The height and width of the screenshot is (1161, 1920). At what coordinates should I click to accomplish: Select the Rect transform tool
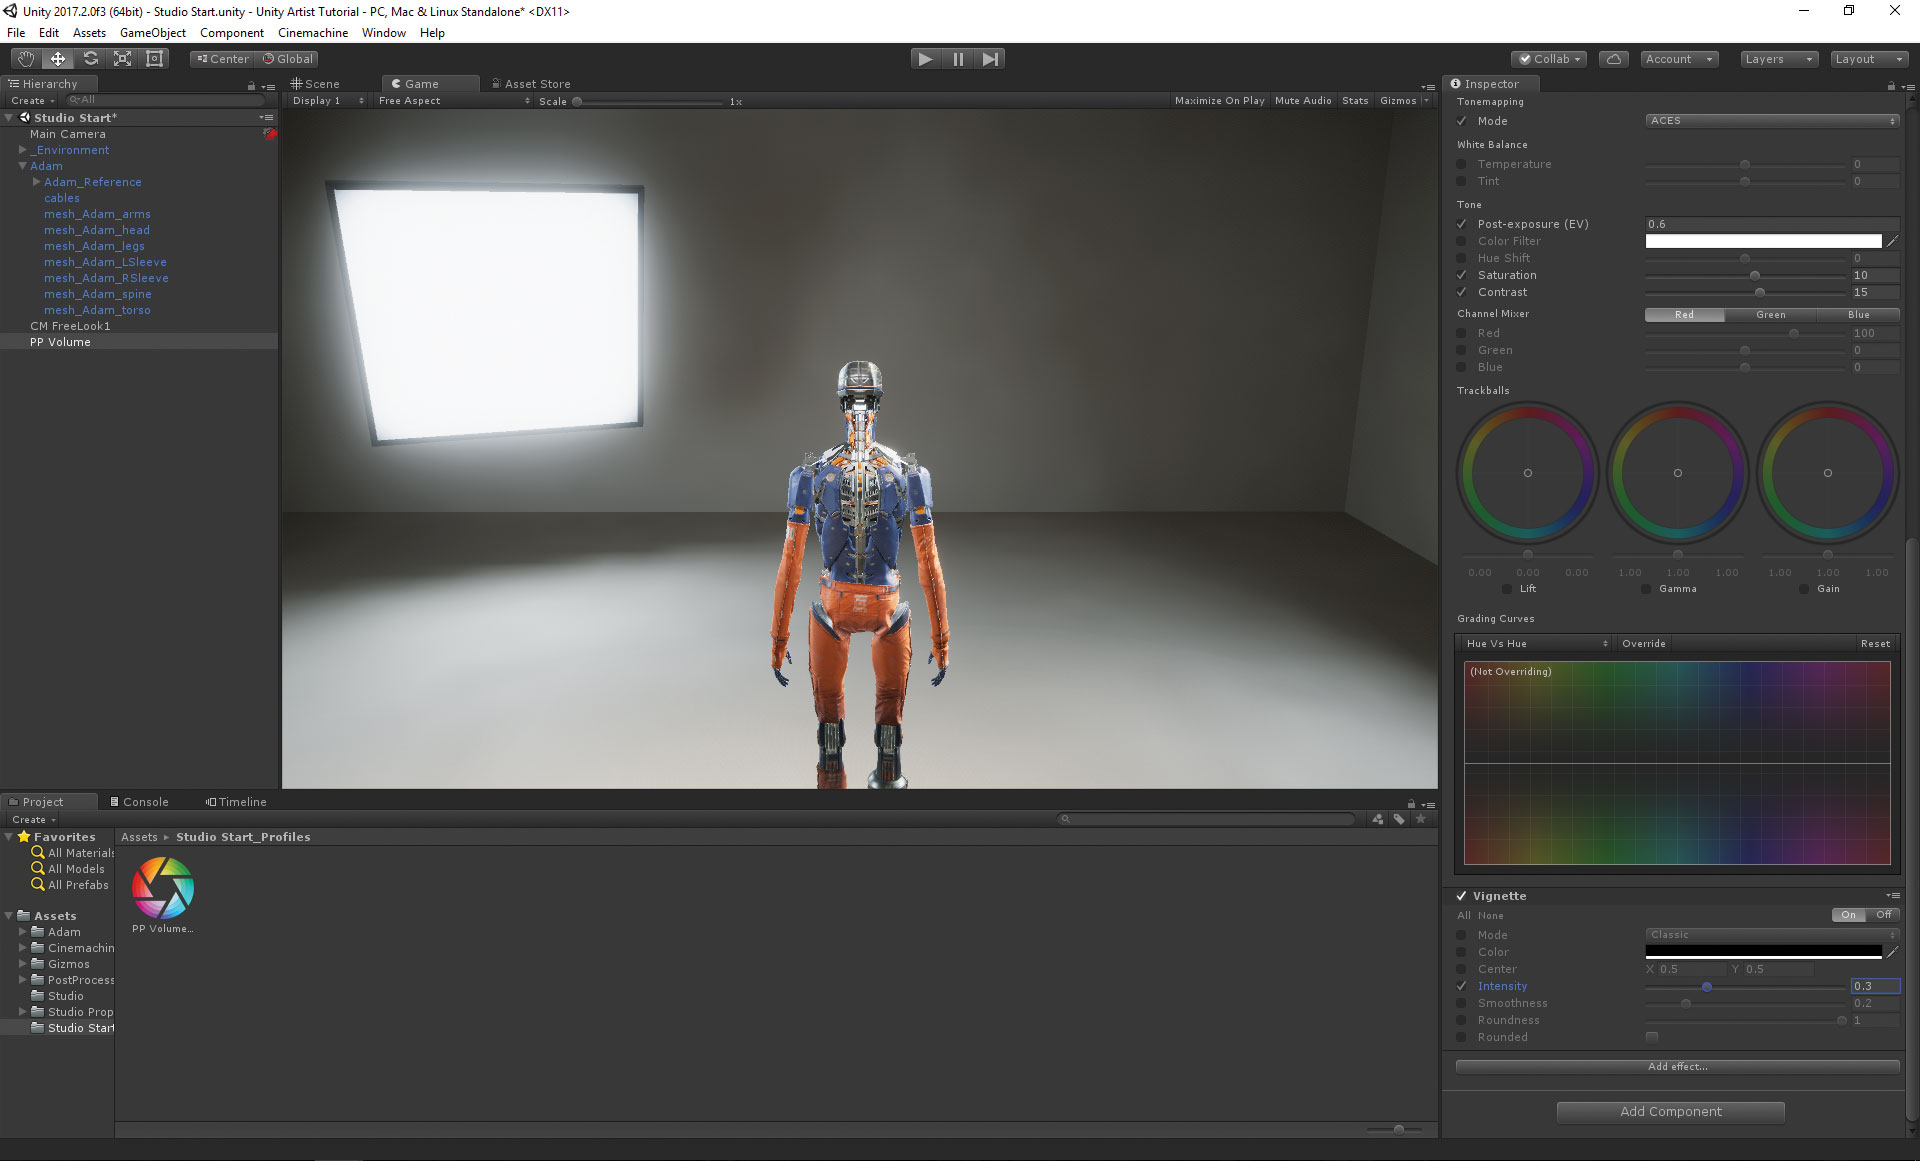[x=154, y=59]
